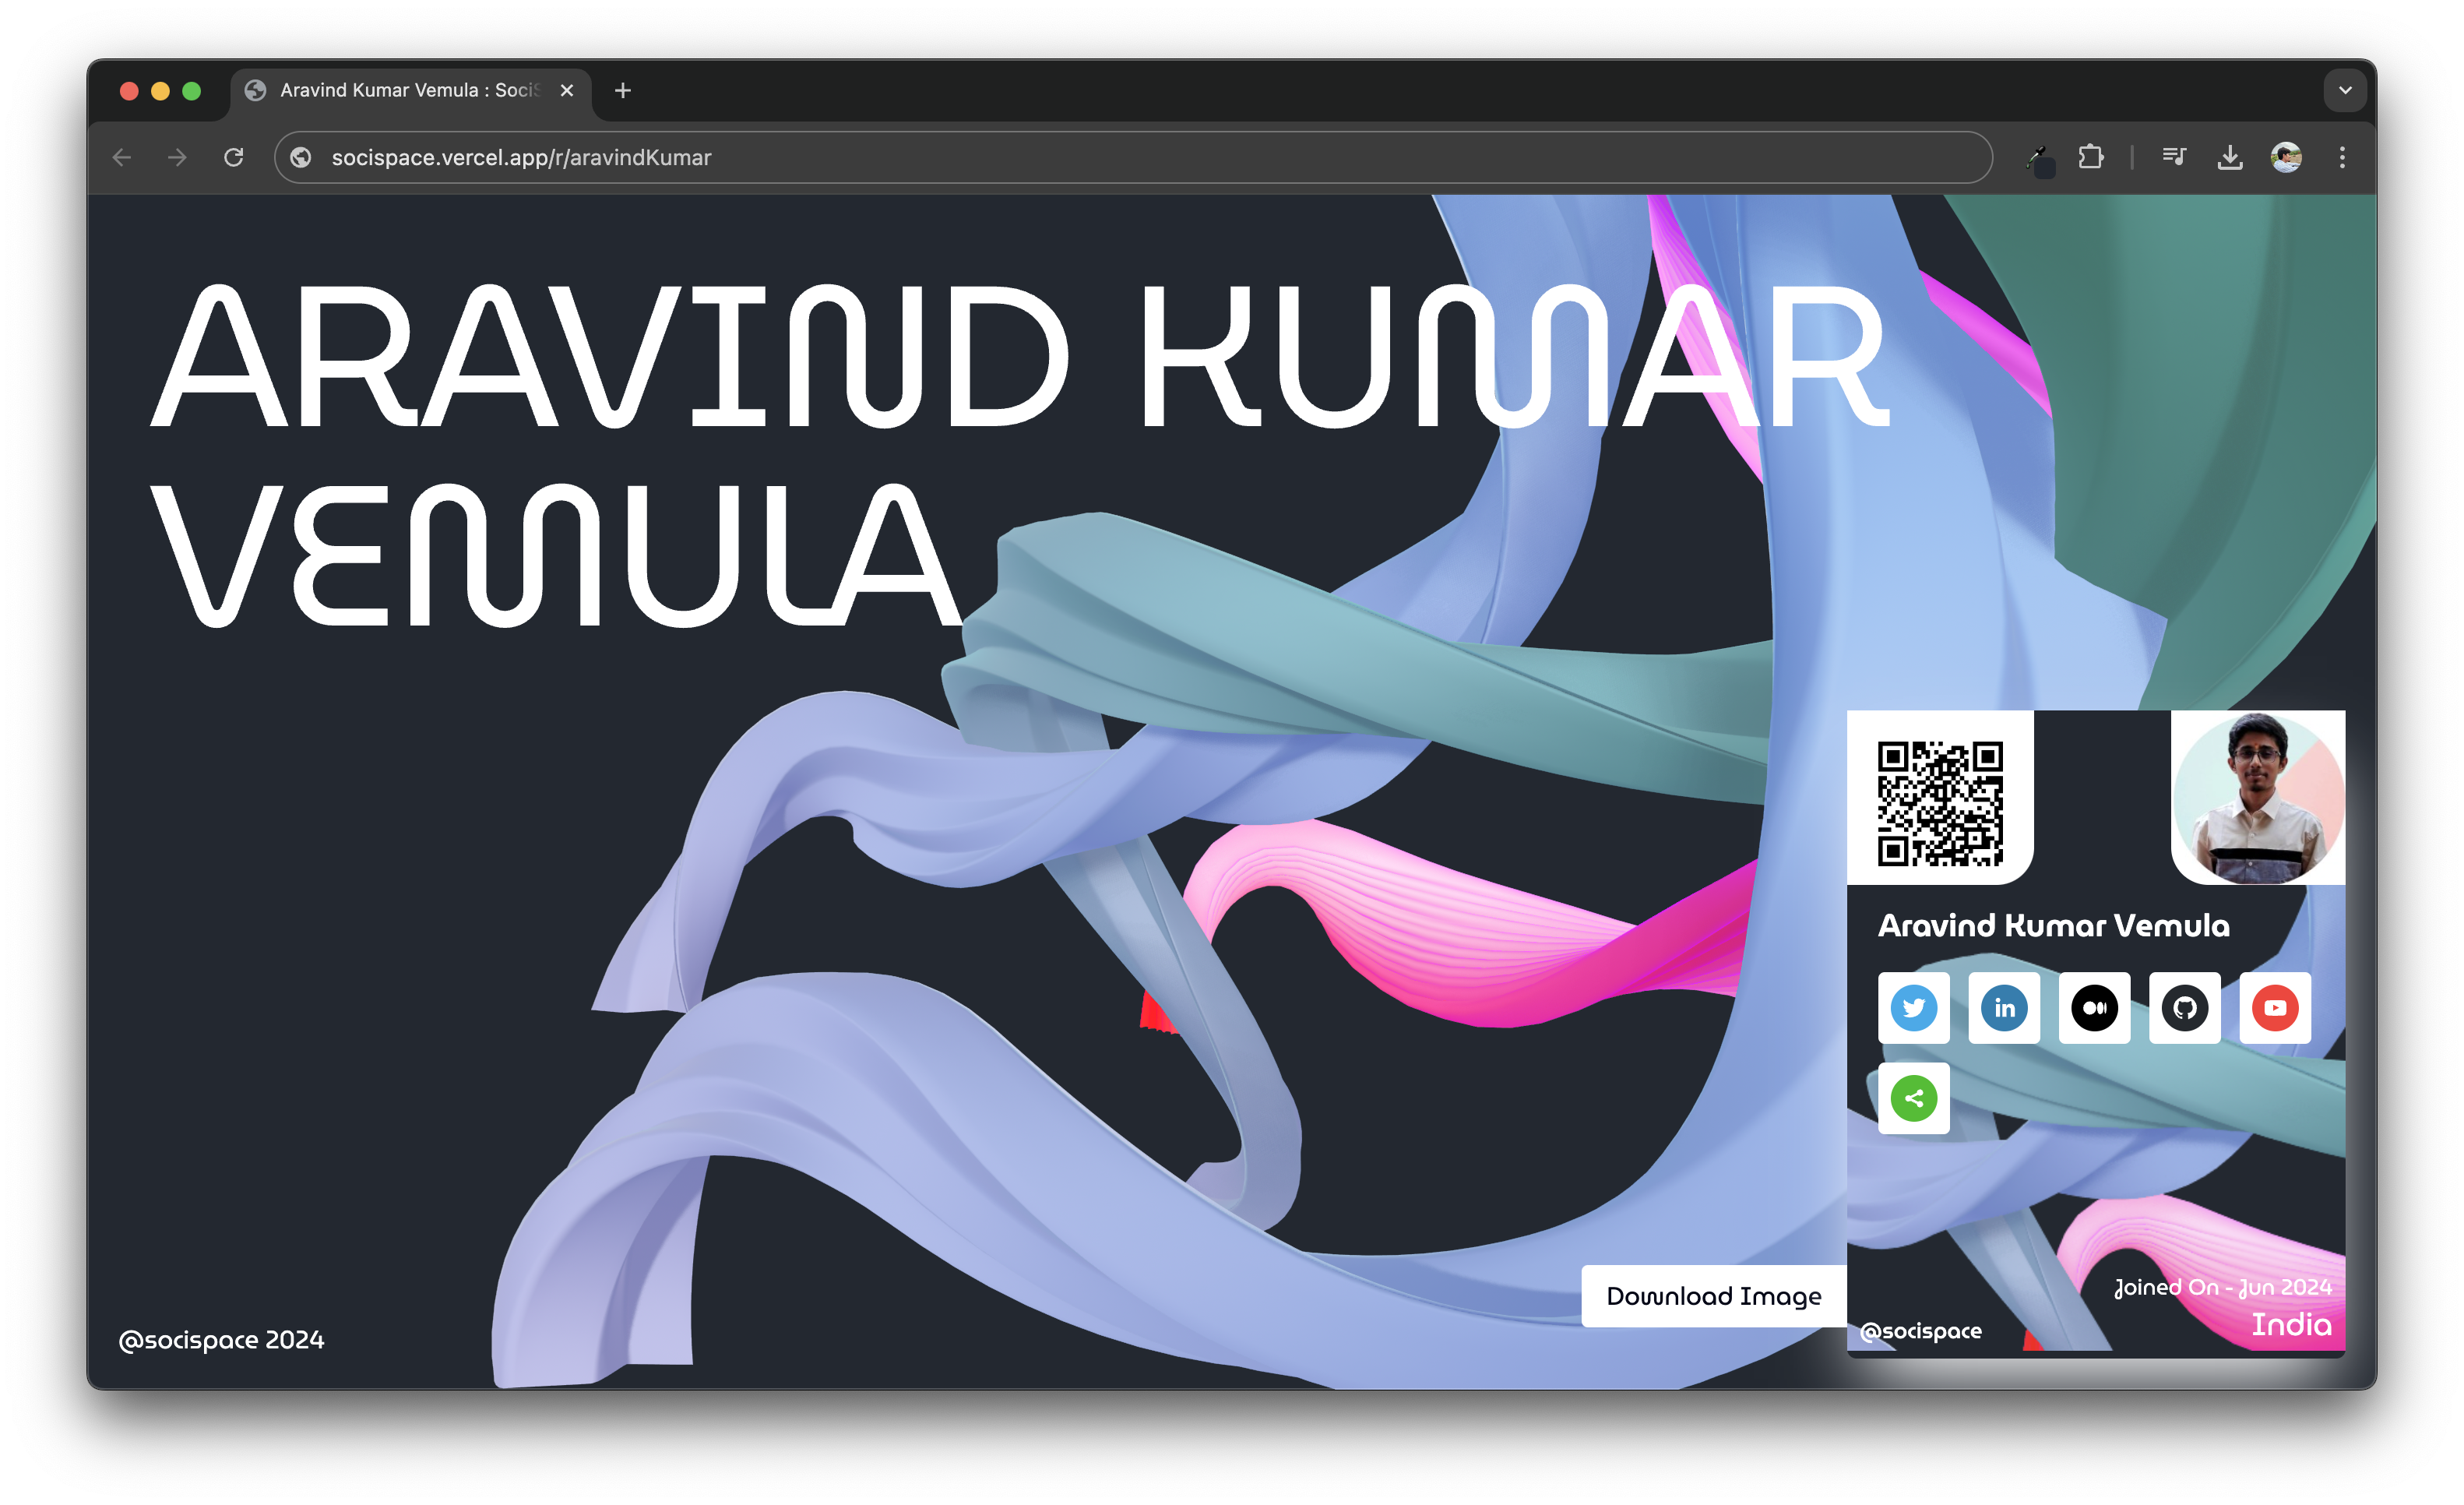Open the browser extensions puzzle icon
The width and height of the screenshot is (2464, 1505).
pos(2090,157)
